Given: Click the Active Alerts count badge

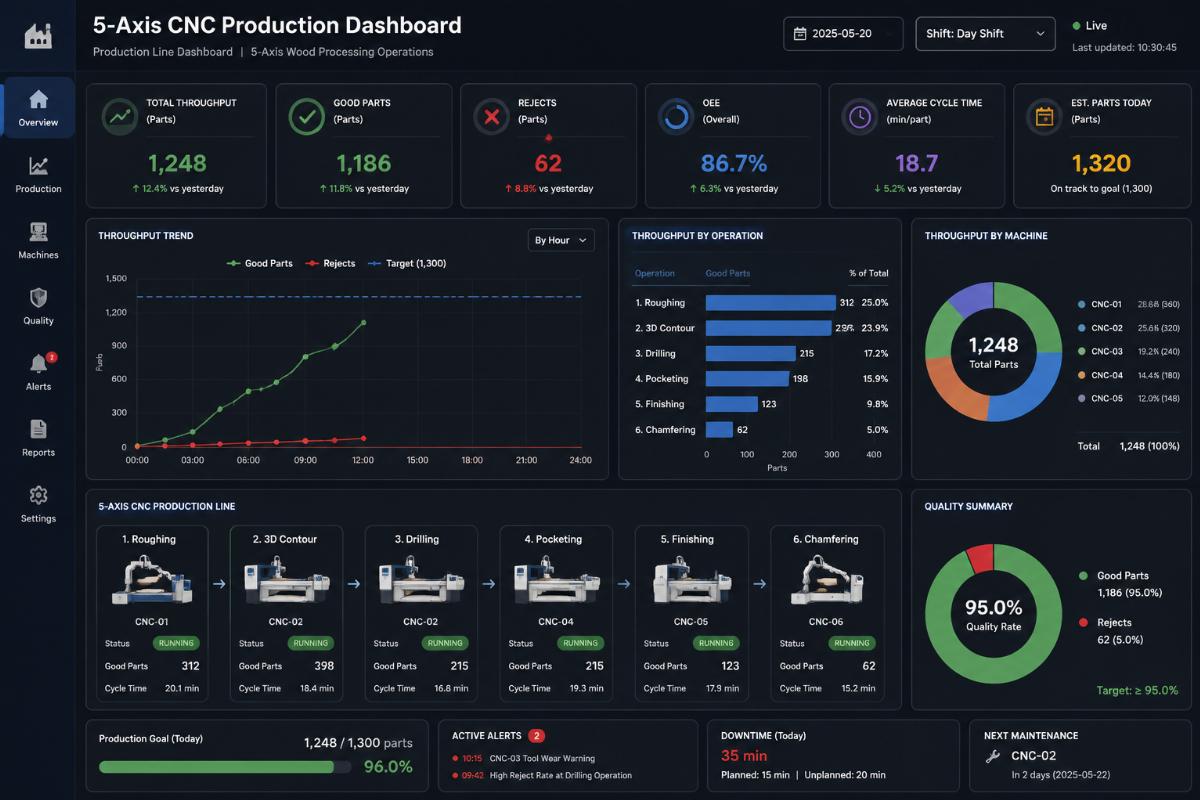Looking at the screenshot, I should point(536,736).
